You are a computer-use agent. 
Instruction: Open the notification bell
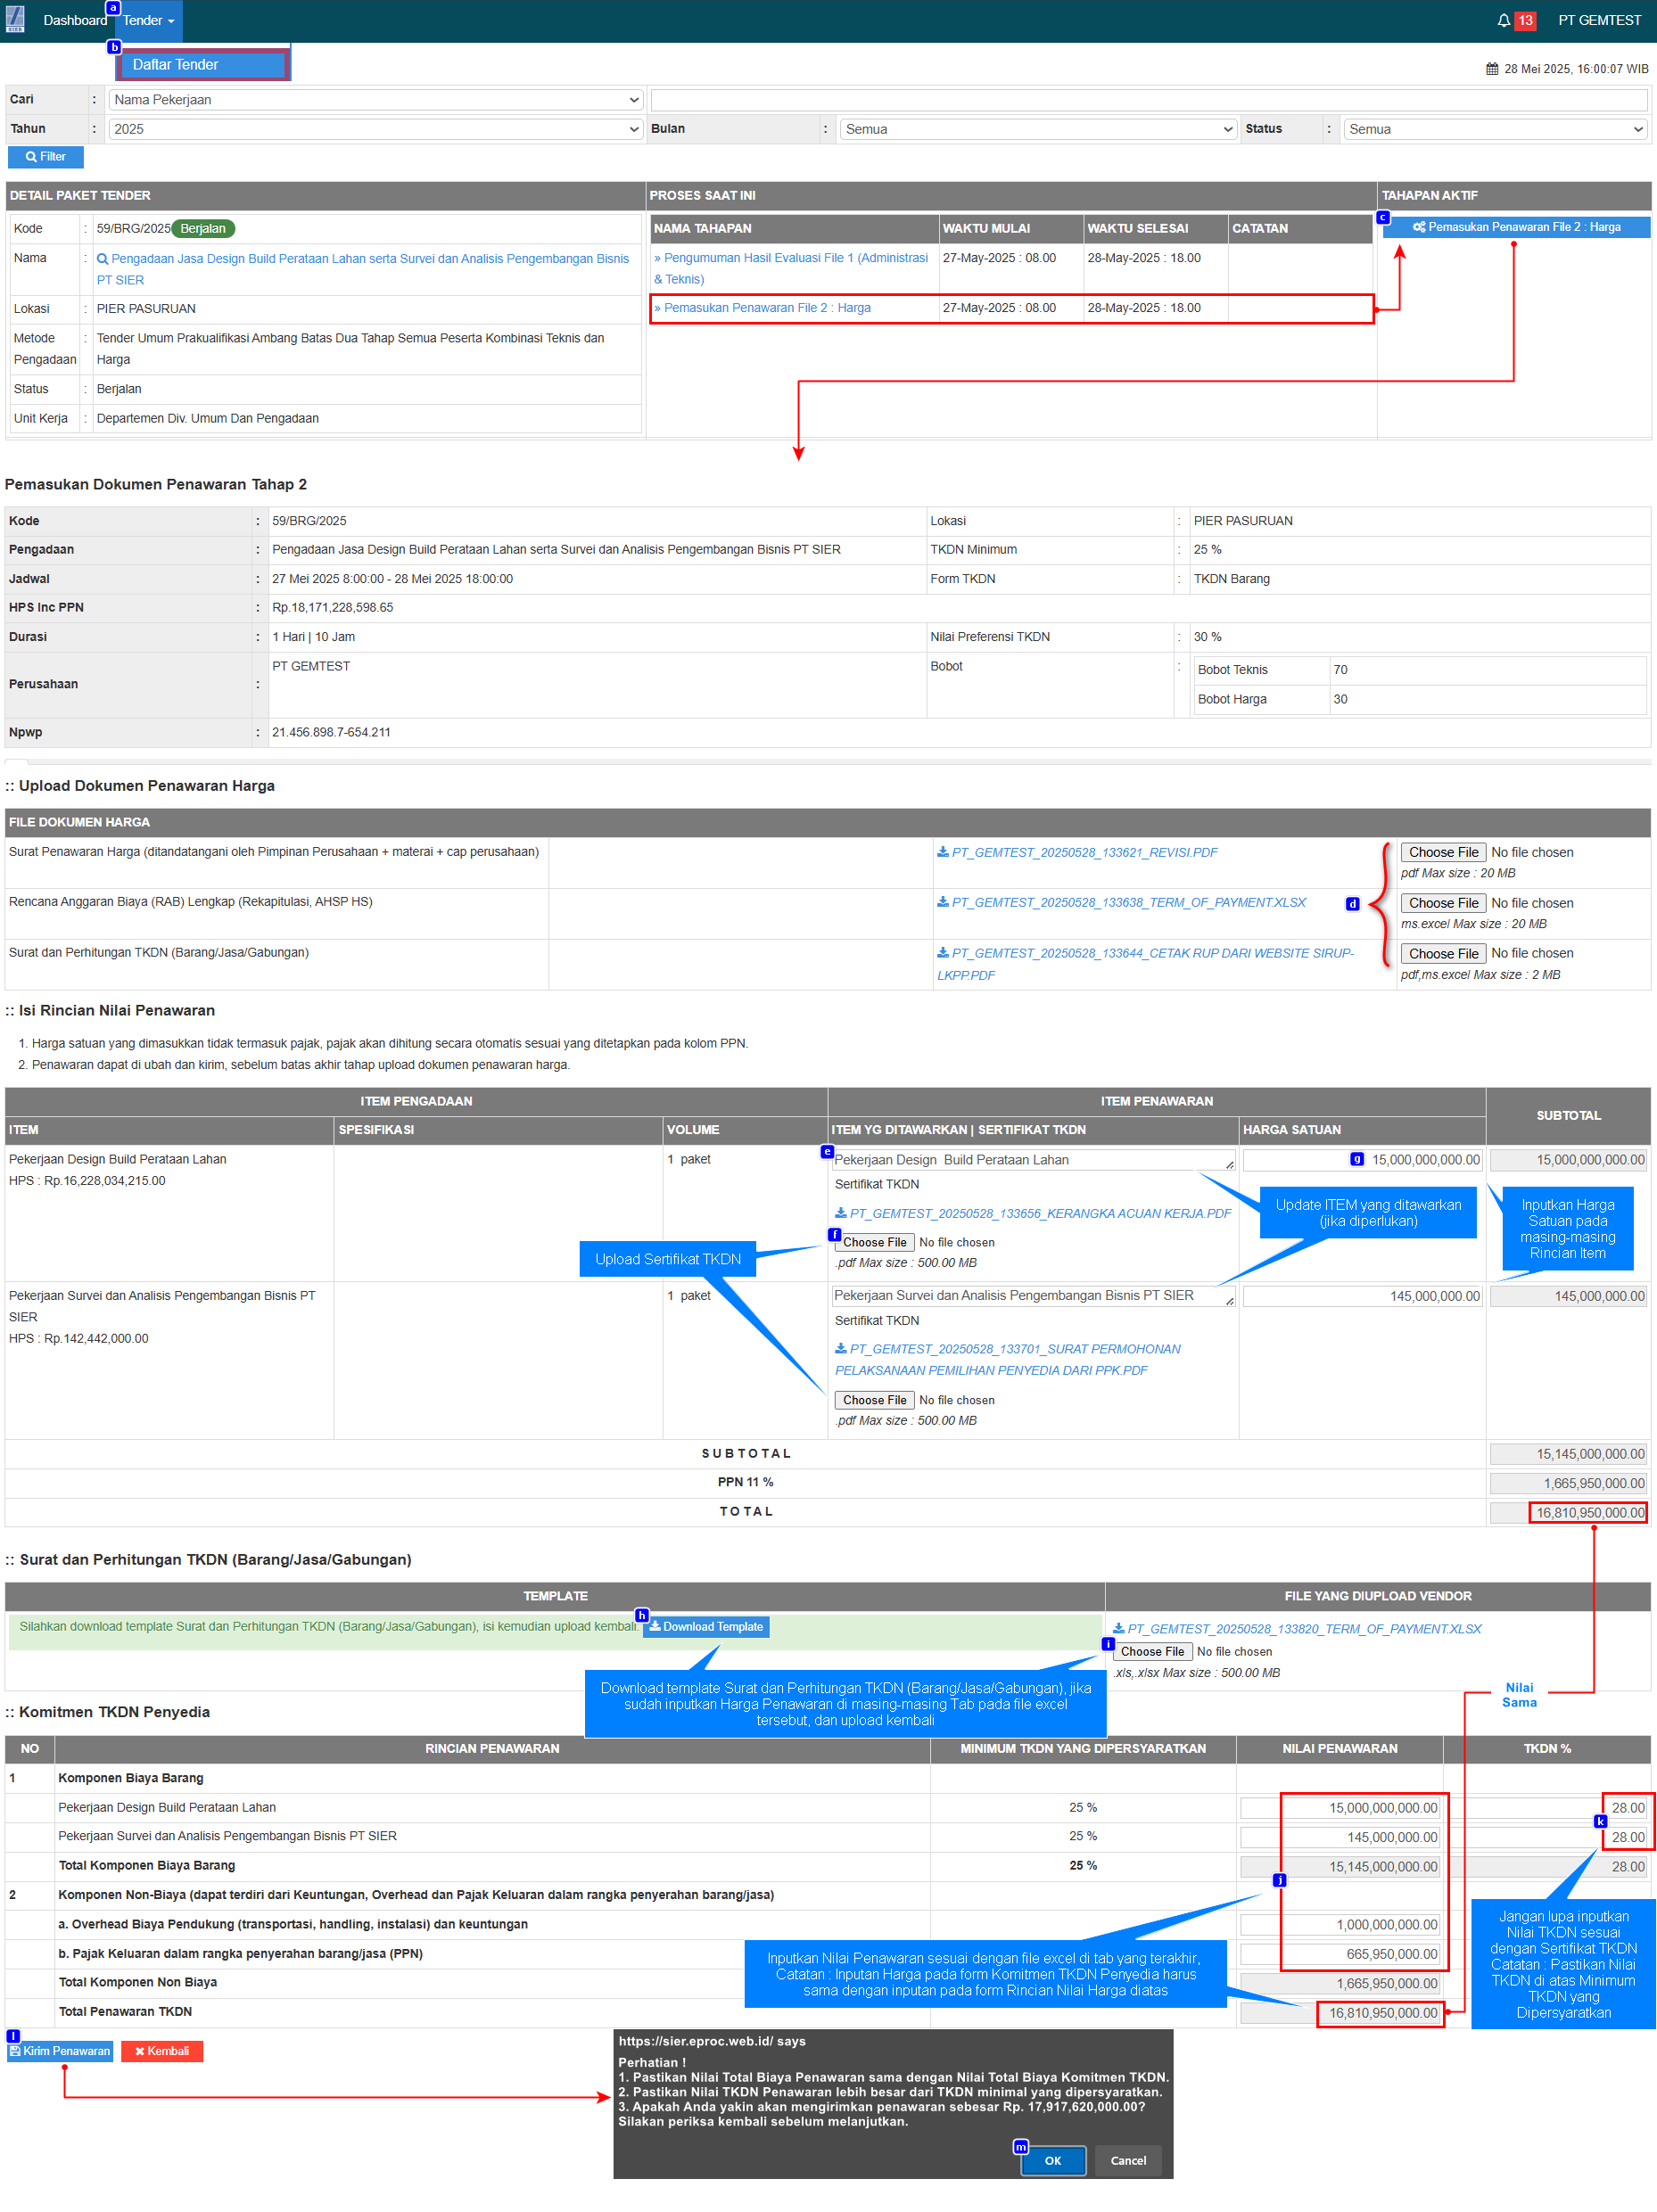[1503, 20]
